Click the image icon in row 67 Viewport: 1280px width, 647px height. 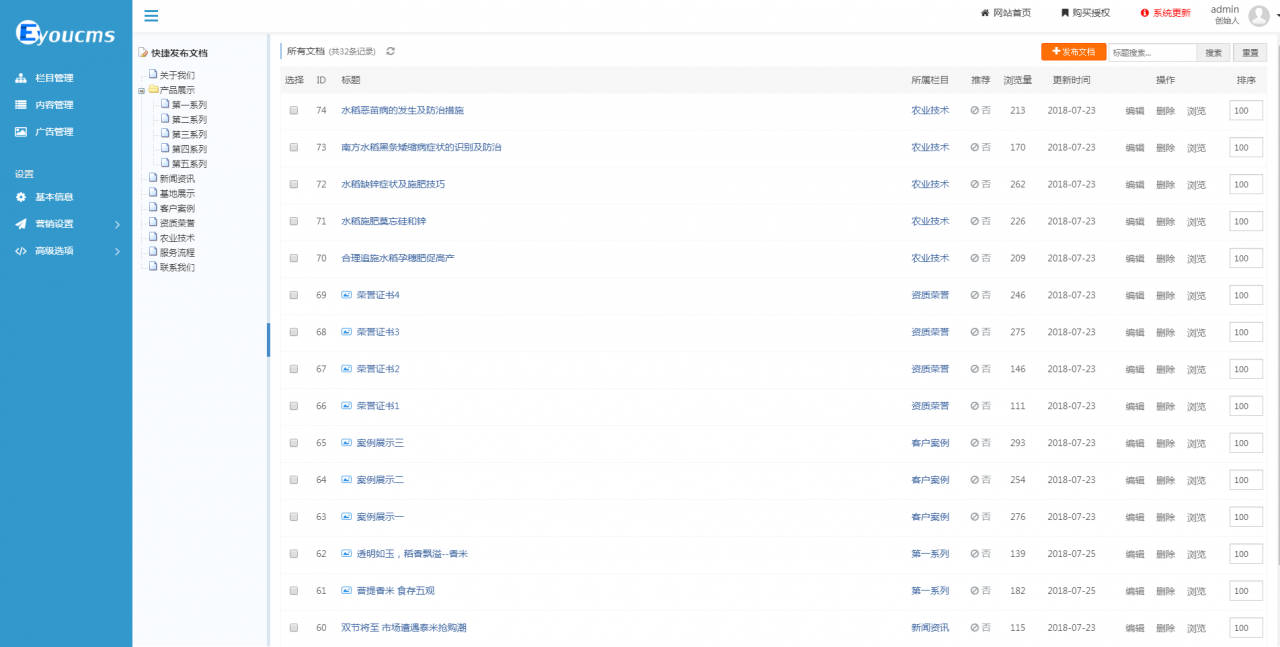coord(347,369)
